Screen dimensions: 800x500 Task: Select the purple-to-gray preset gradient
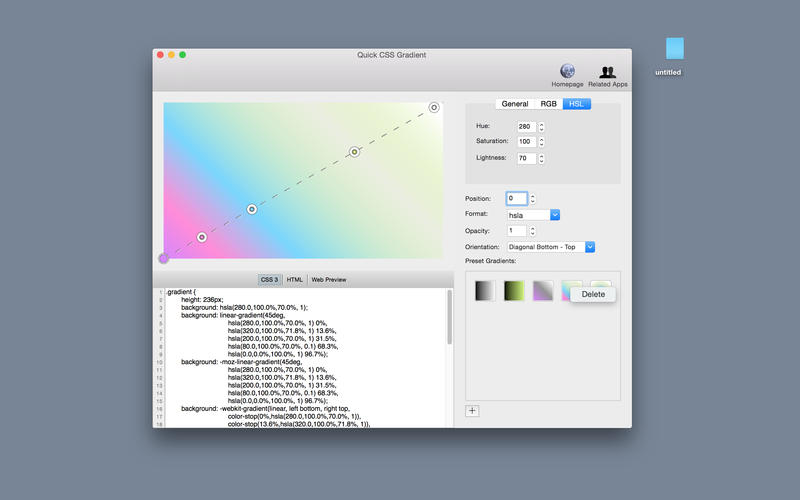tap(543, 291)
